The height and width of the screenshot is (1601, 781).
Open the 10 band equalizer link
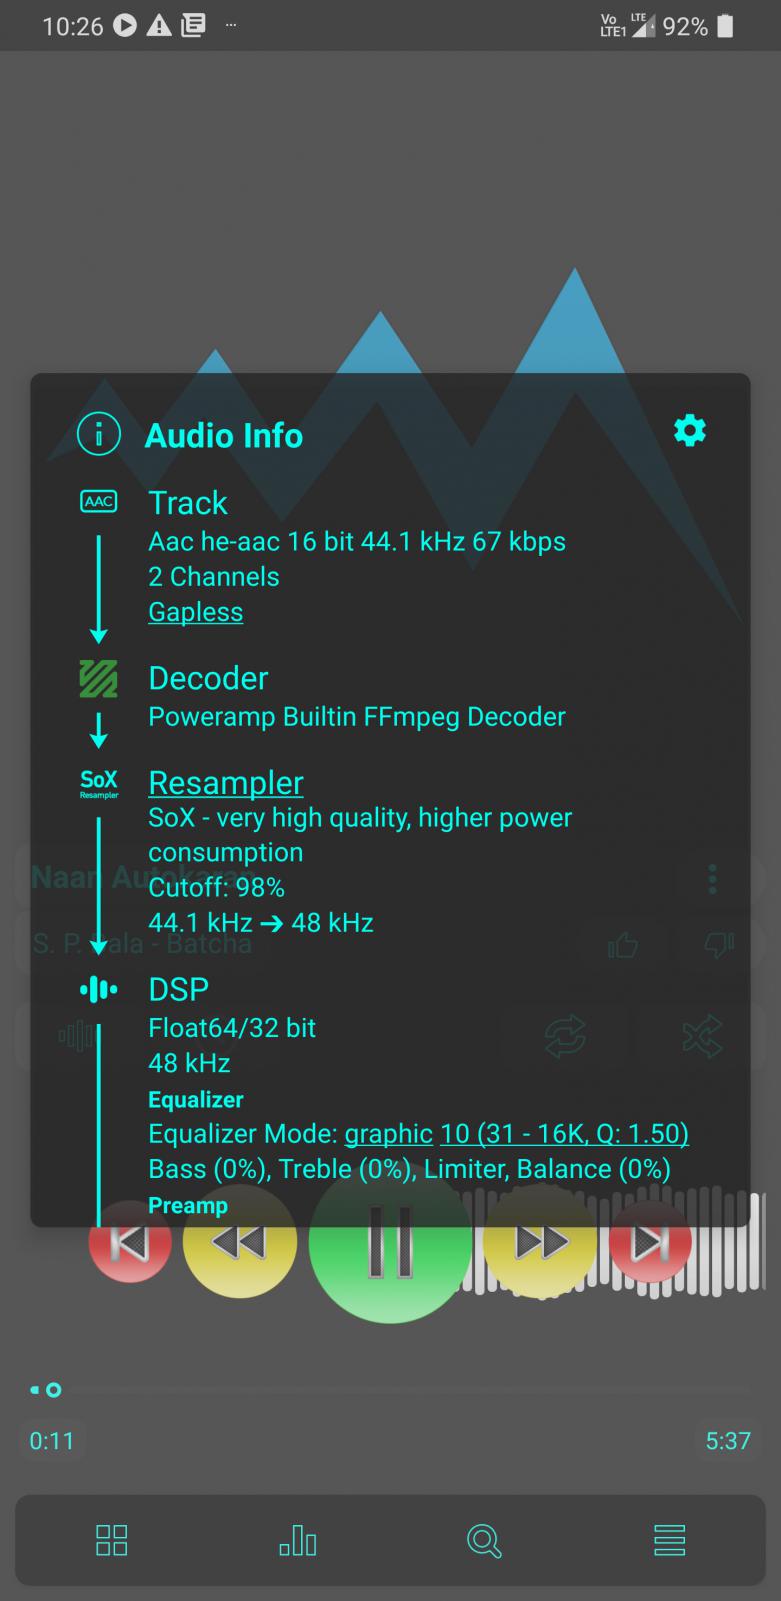coord(564,1134)
